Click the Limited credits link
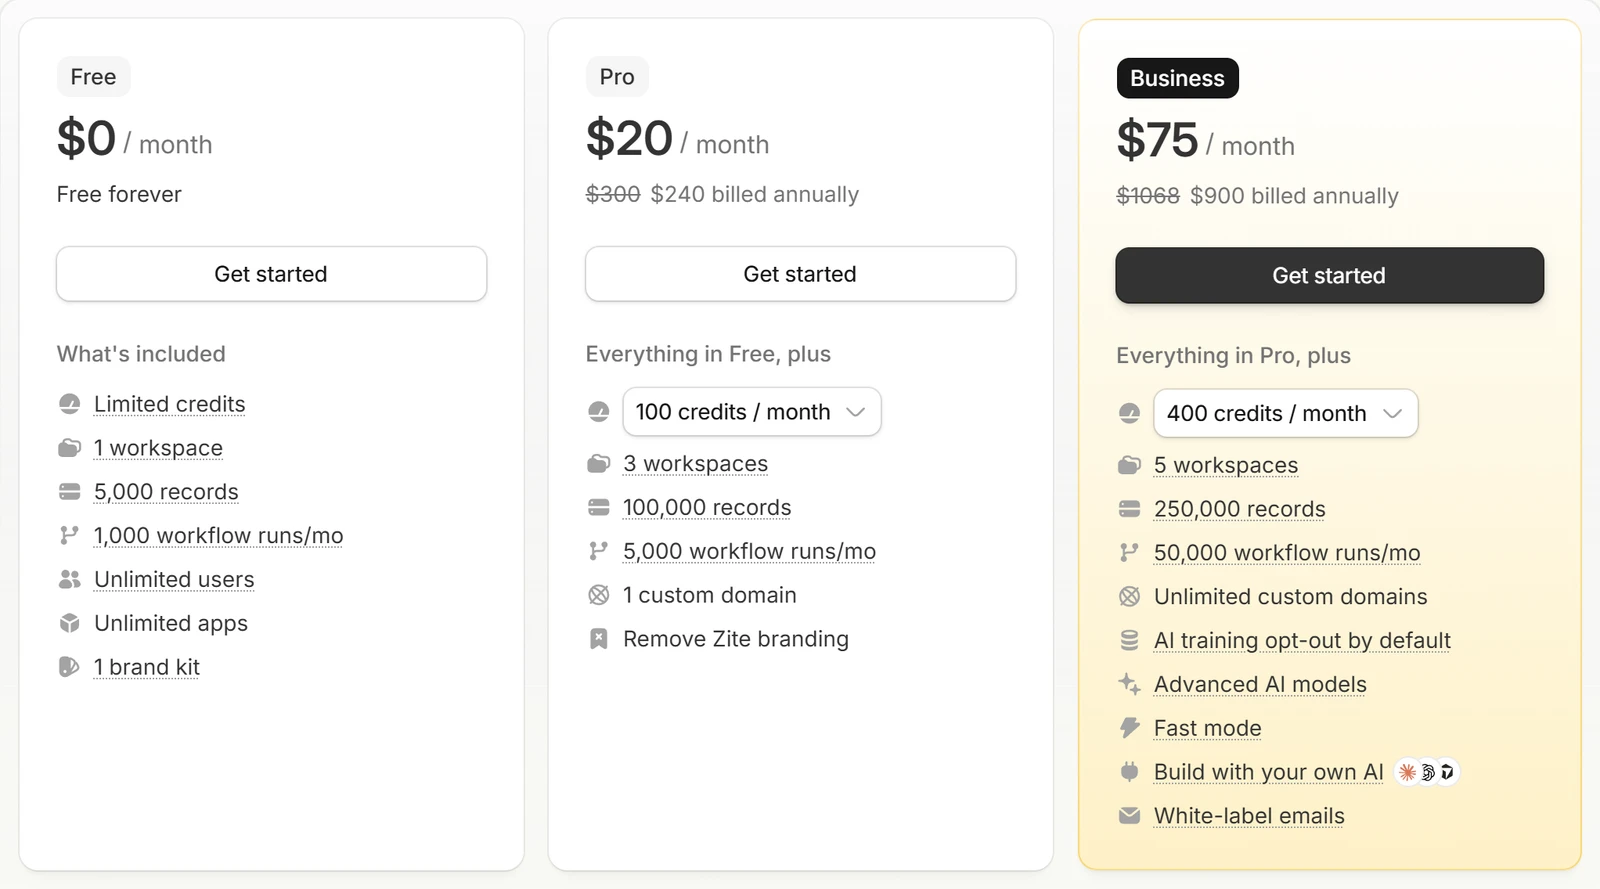This screenshot has width=1600, height=889. [170, 404]
